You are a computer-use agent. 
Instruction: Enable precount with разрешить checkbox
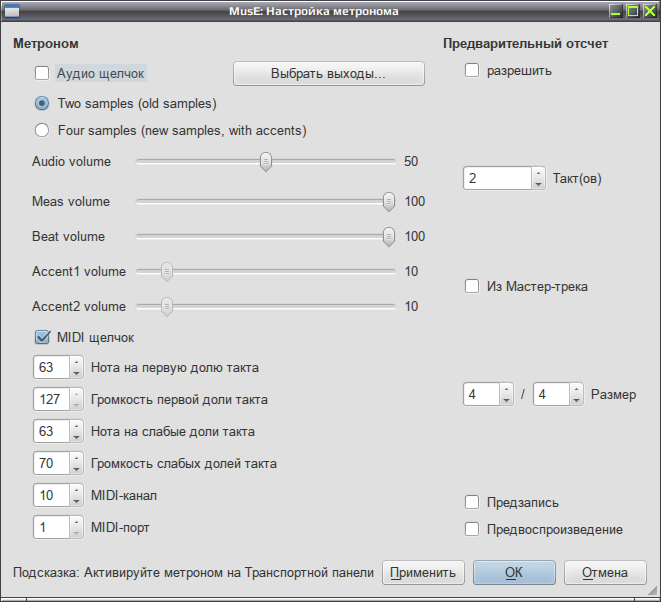pyautogui.click(x=472, y=70)
